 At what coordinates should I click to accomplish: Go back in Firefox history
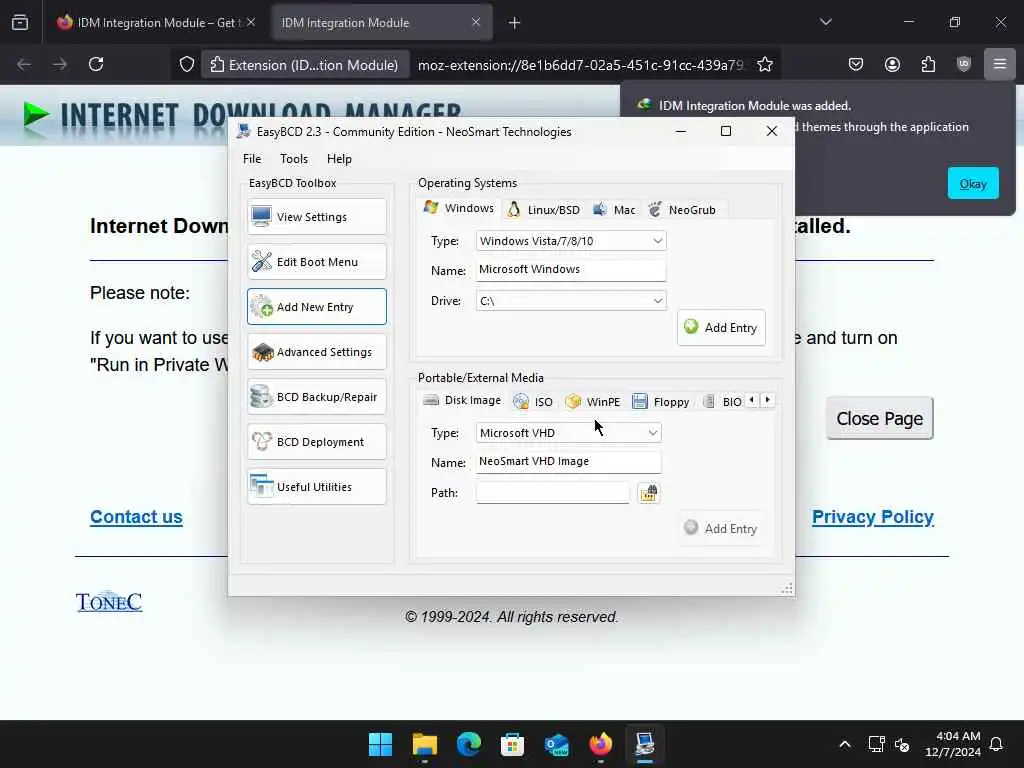[x=24, y=65]
